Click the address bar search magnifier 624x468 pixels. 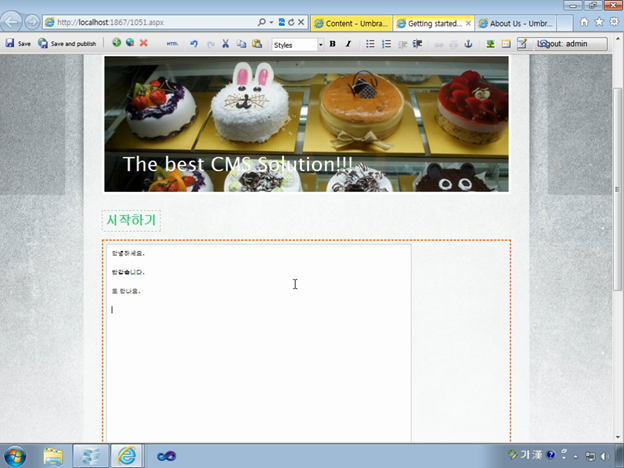pos(261,22)
